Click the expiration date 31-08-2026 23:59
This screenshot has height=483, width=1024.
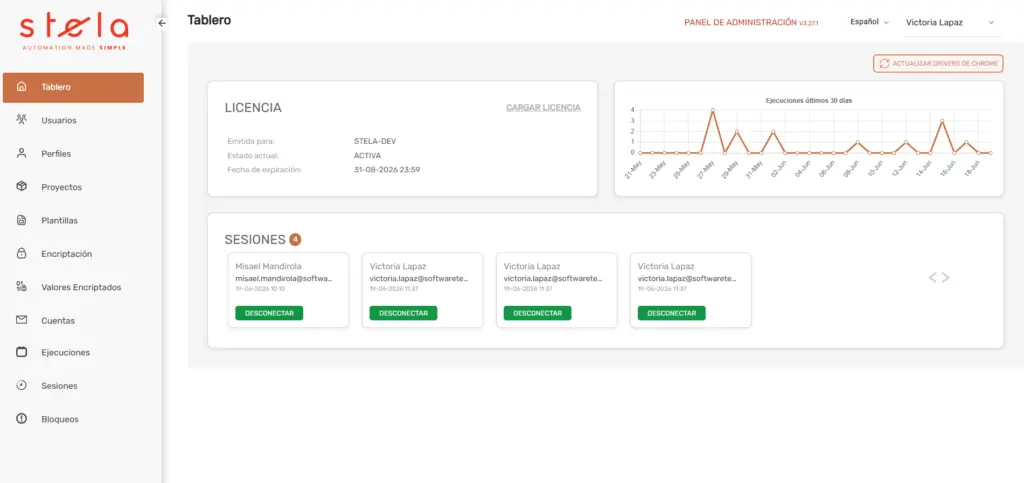point(387,170)
